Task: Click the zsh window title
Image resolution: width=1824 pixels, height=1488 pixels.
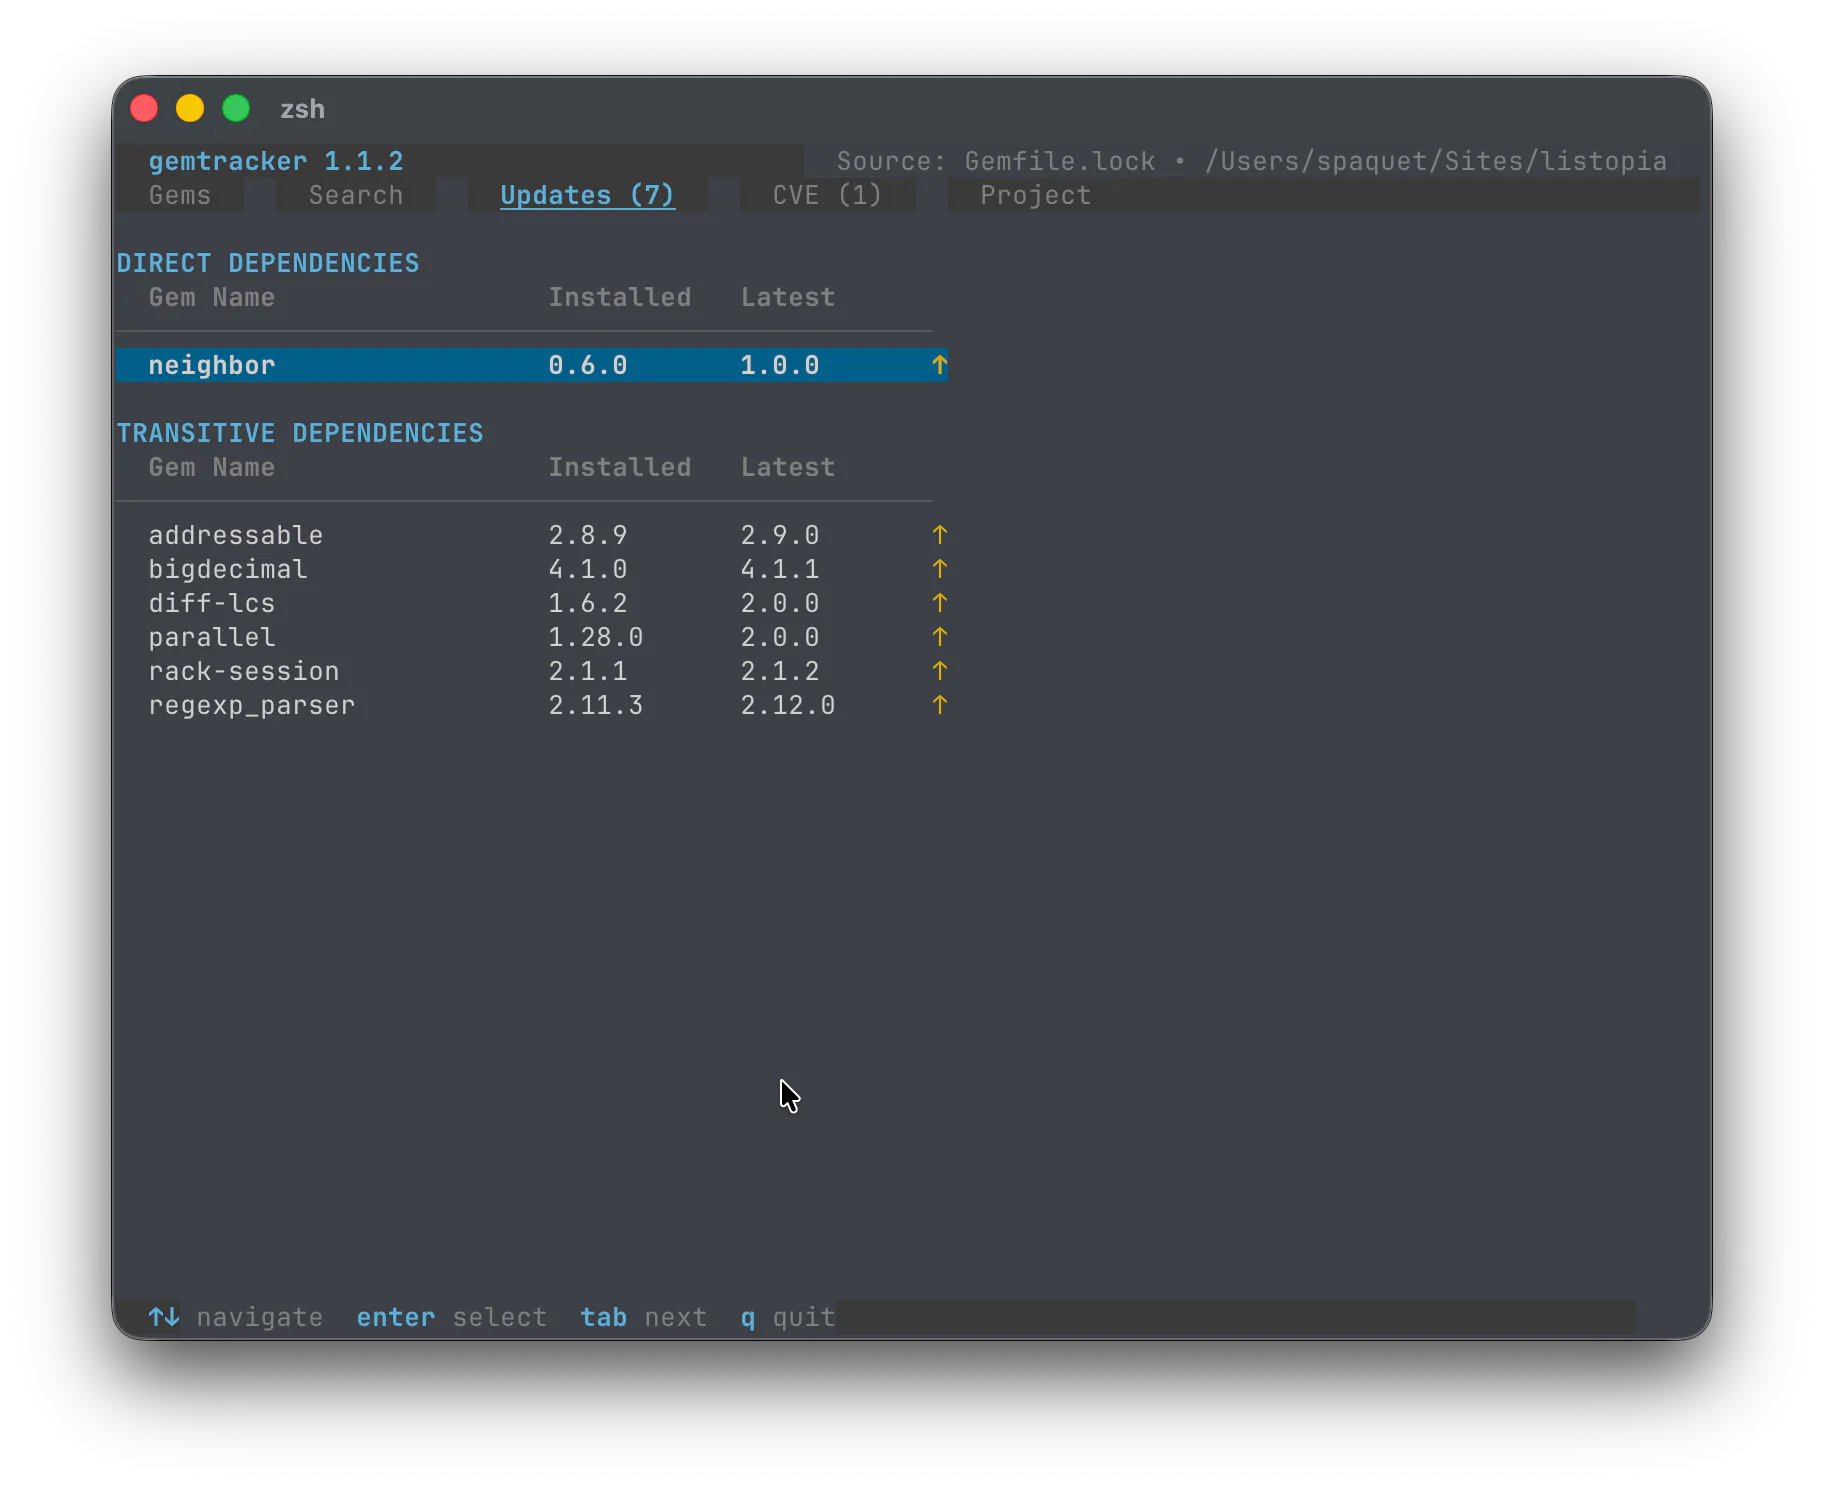Action: click(x=302, y=109)
